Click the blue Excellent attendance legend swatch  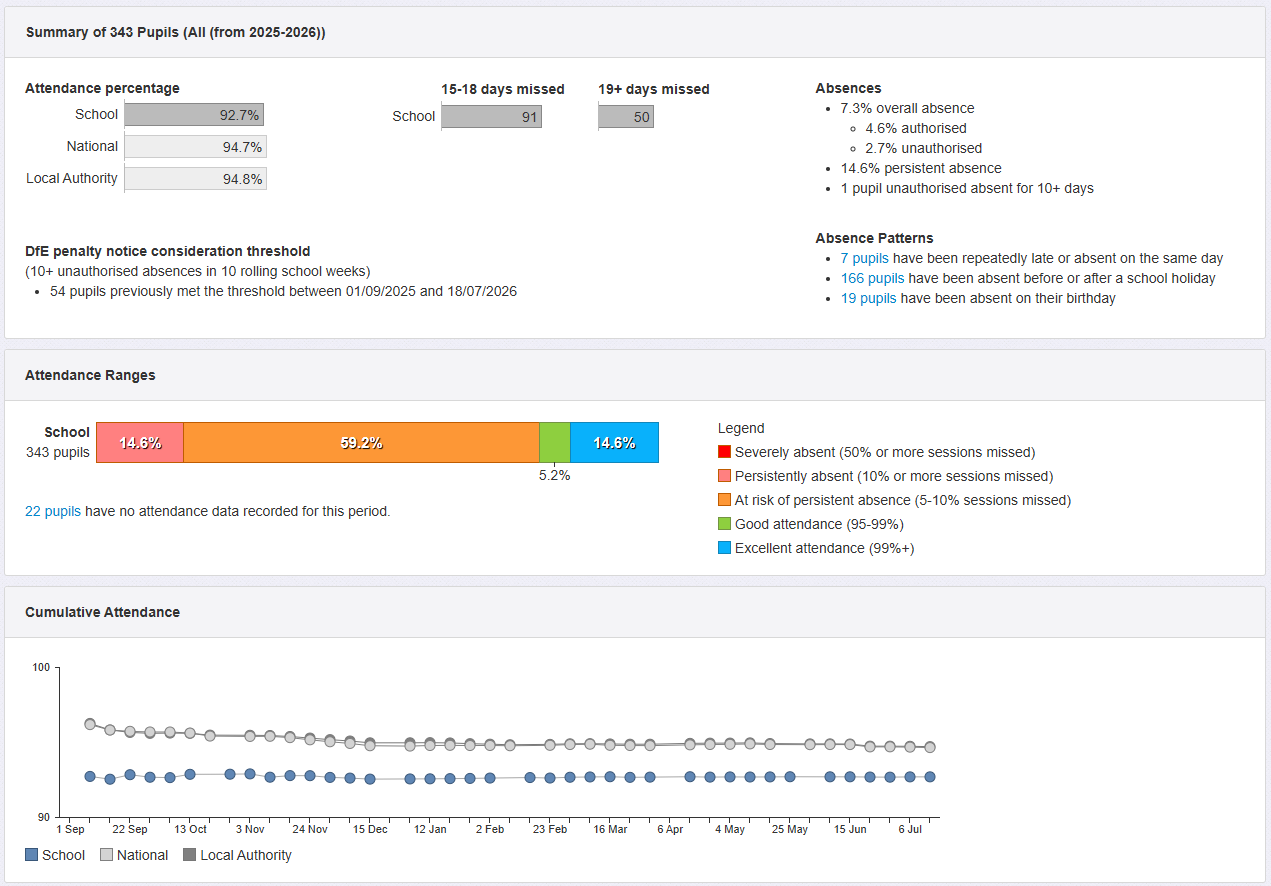[724, 548]
